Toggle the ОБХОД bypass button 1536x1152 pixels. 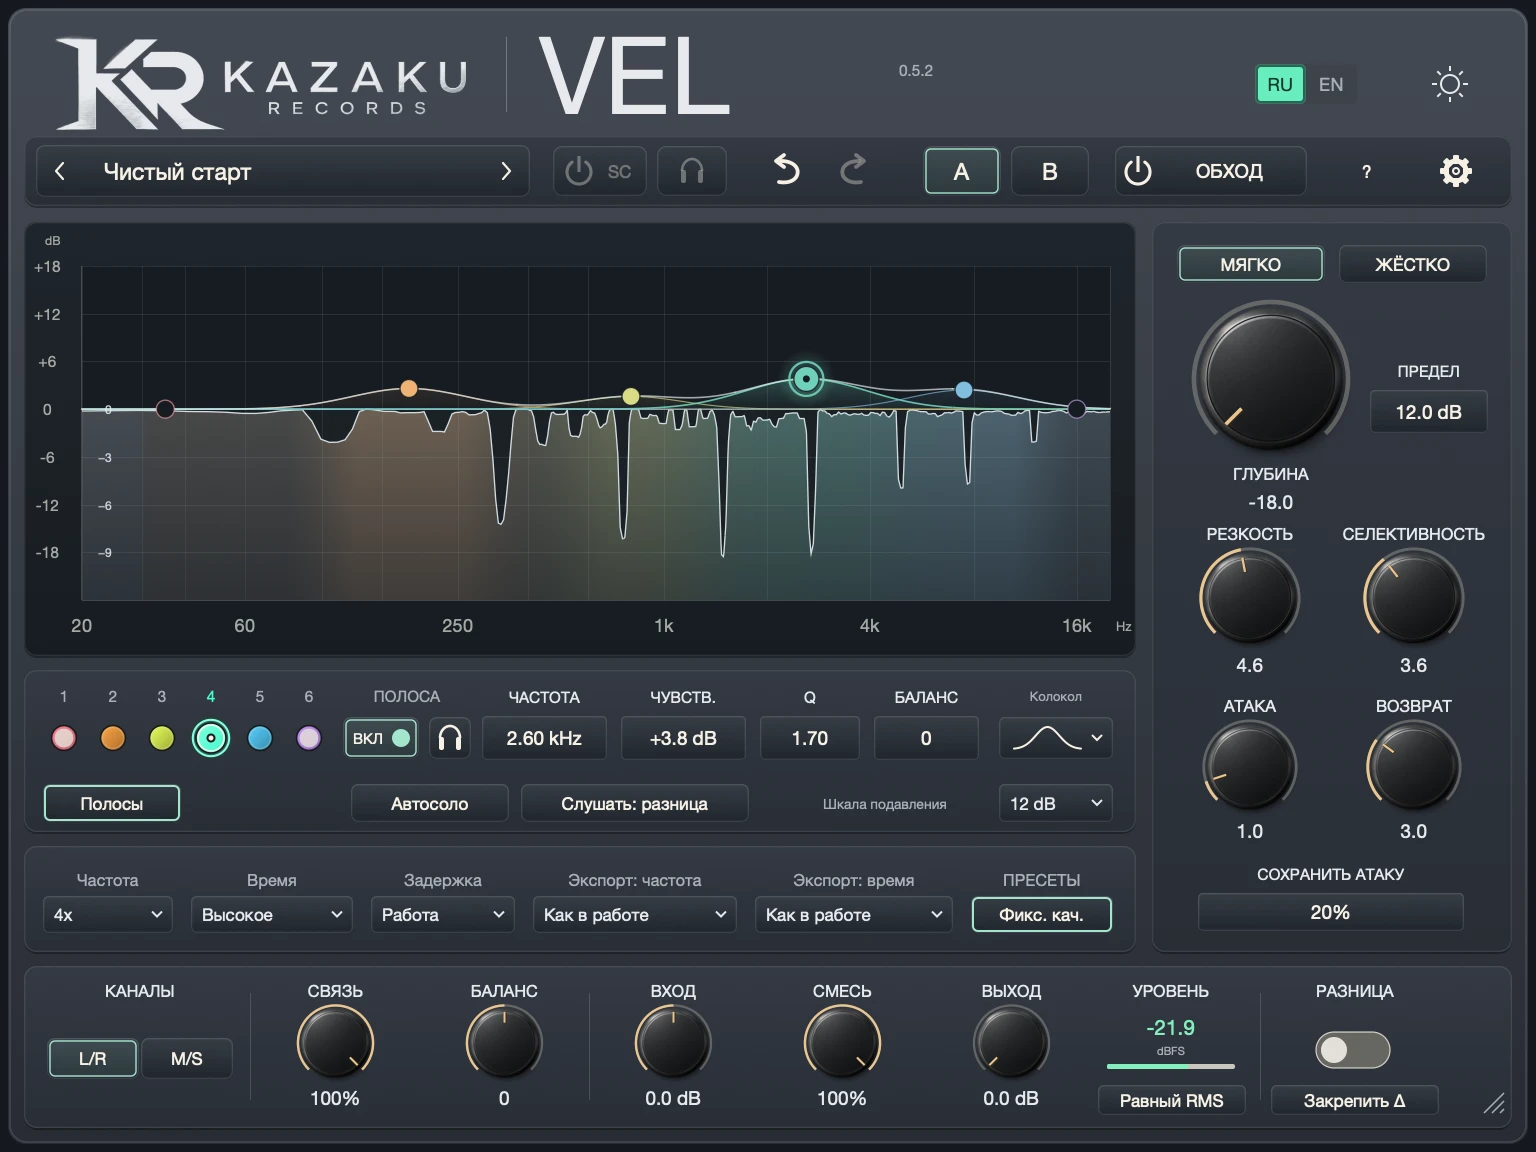(1210, 171)
